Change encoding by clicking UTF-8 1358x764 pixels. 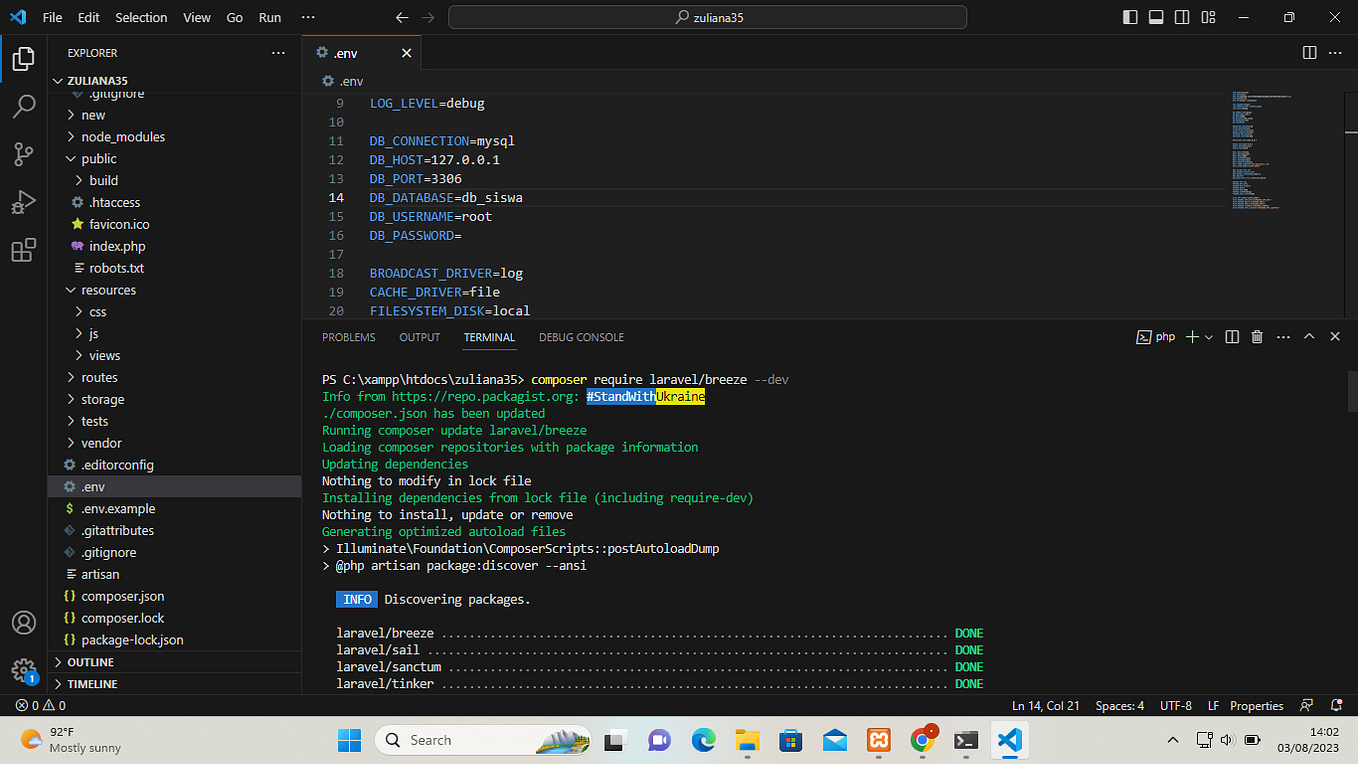(x=1175, y=705)
